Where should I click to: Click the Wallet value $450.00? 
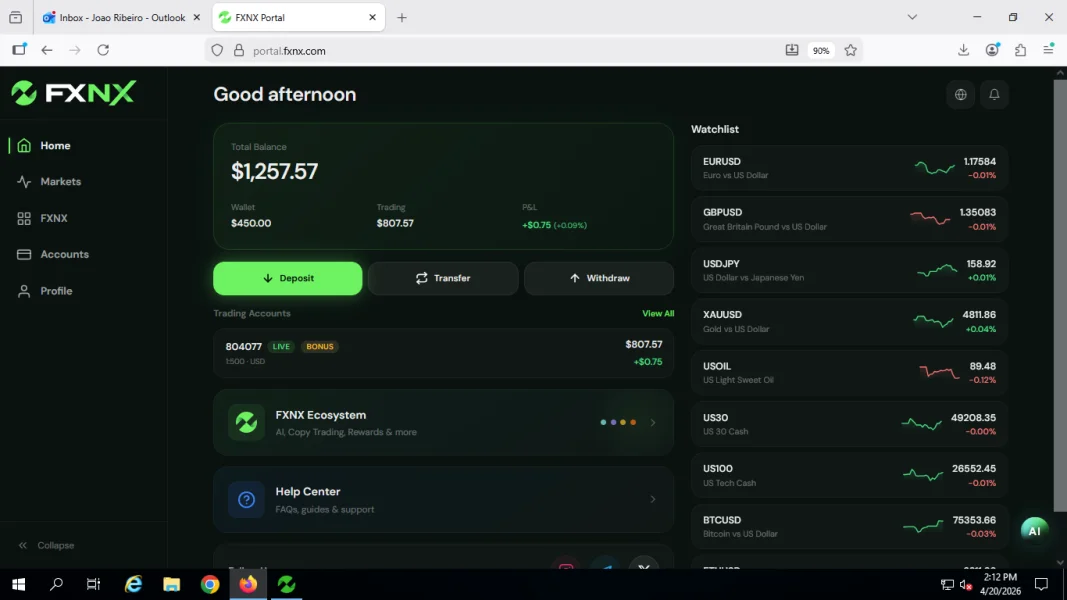tap(251, 223)
